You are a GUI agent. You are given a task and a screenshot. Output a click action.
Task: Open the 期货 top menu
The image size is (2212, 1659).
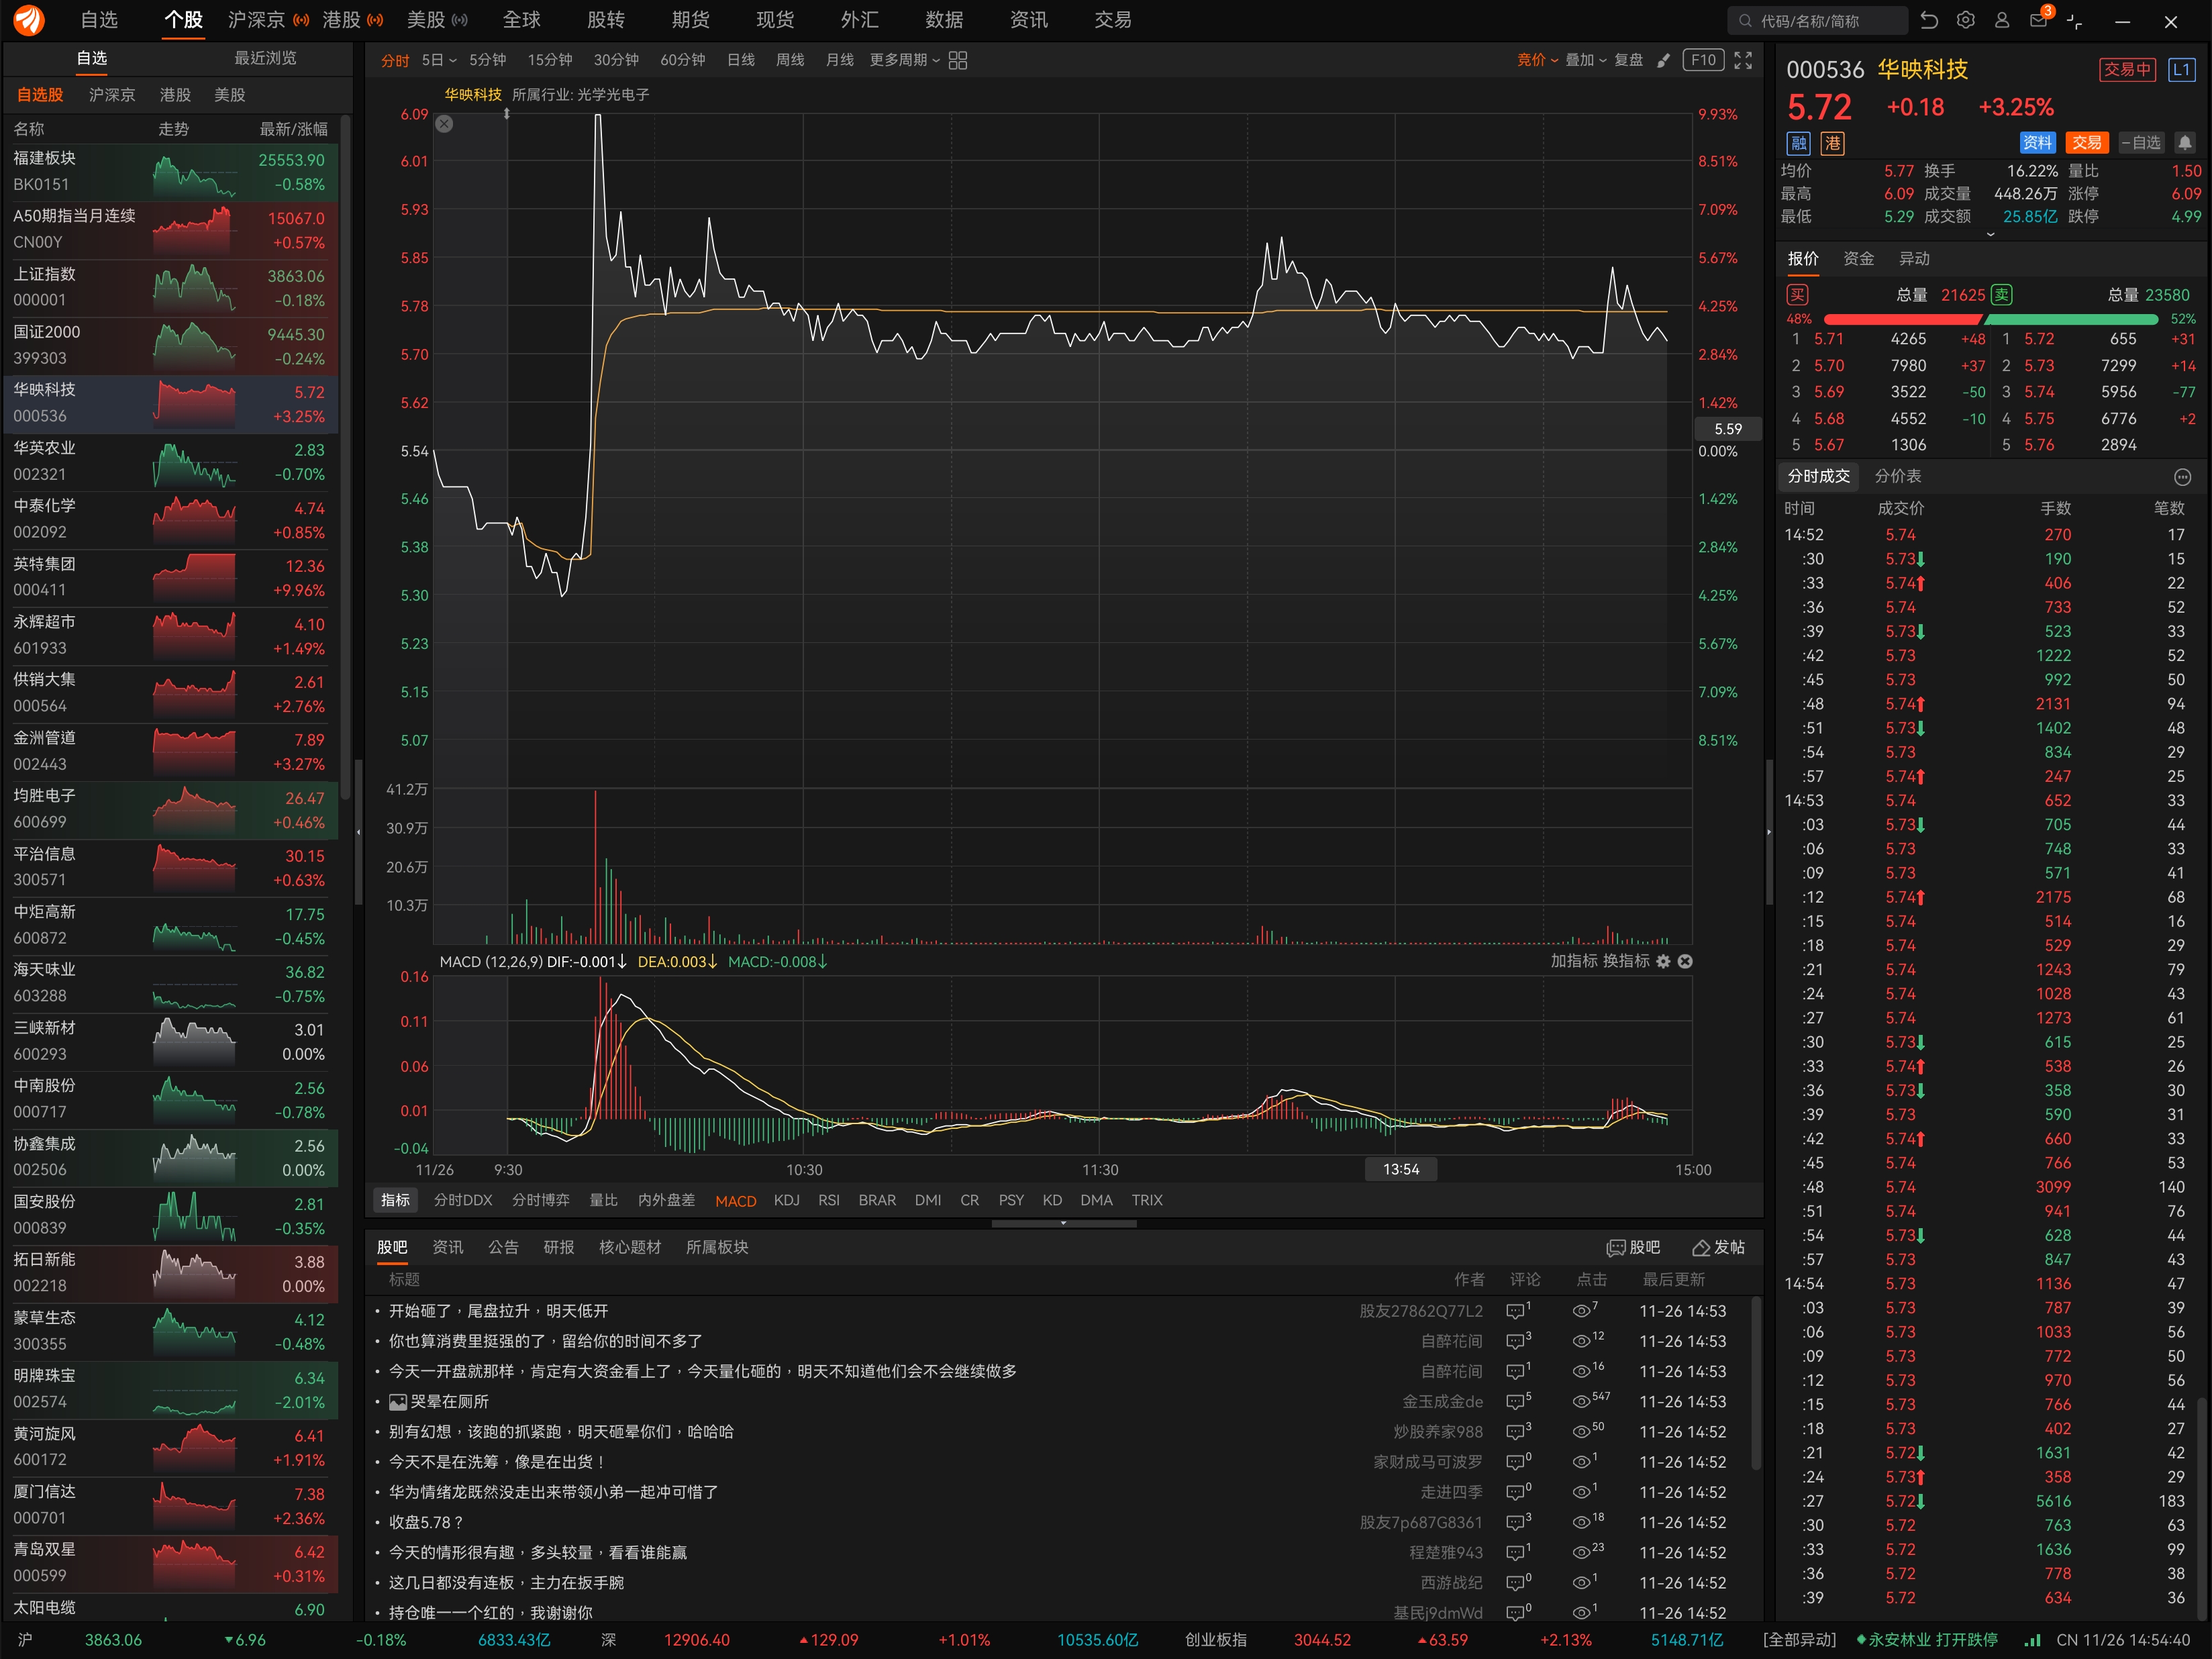point(690,20)
